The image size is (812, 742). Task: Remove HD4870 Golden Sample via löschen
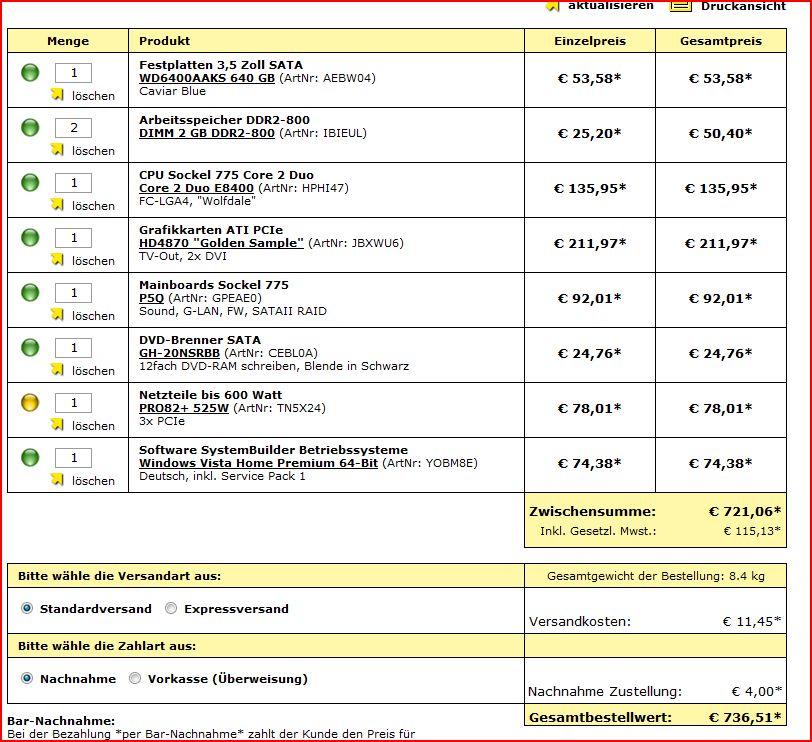pyautogui.click(x=93, y=260)
